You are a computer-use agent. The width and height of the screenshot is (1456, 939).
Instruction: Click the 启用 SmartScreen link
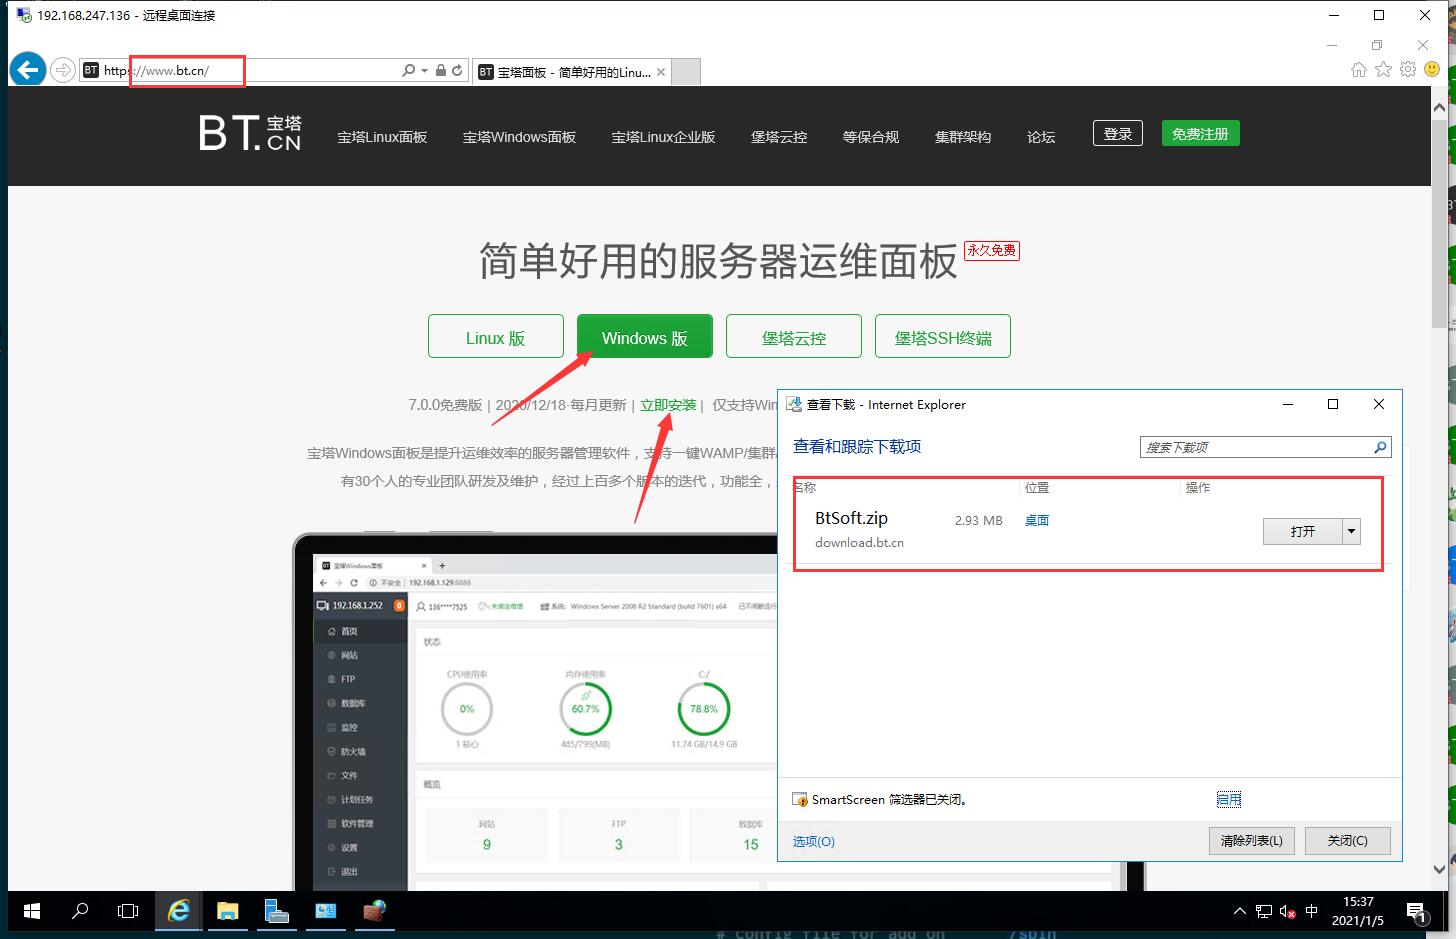point(1229,799)
